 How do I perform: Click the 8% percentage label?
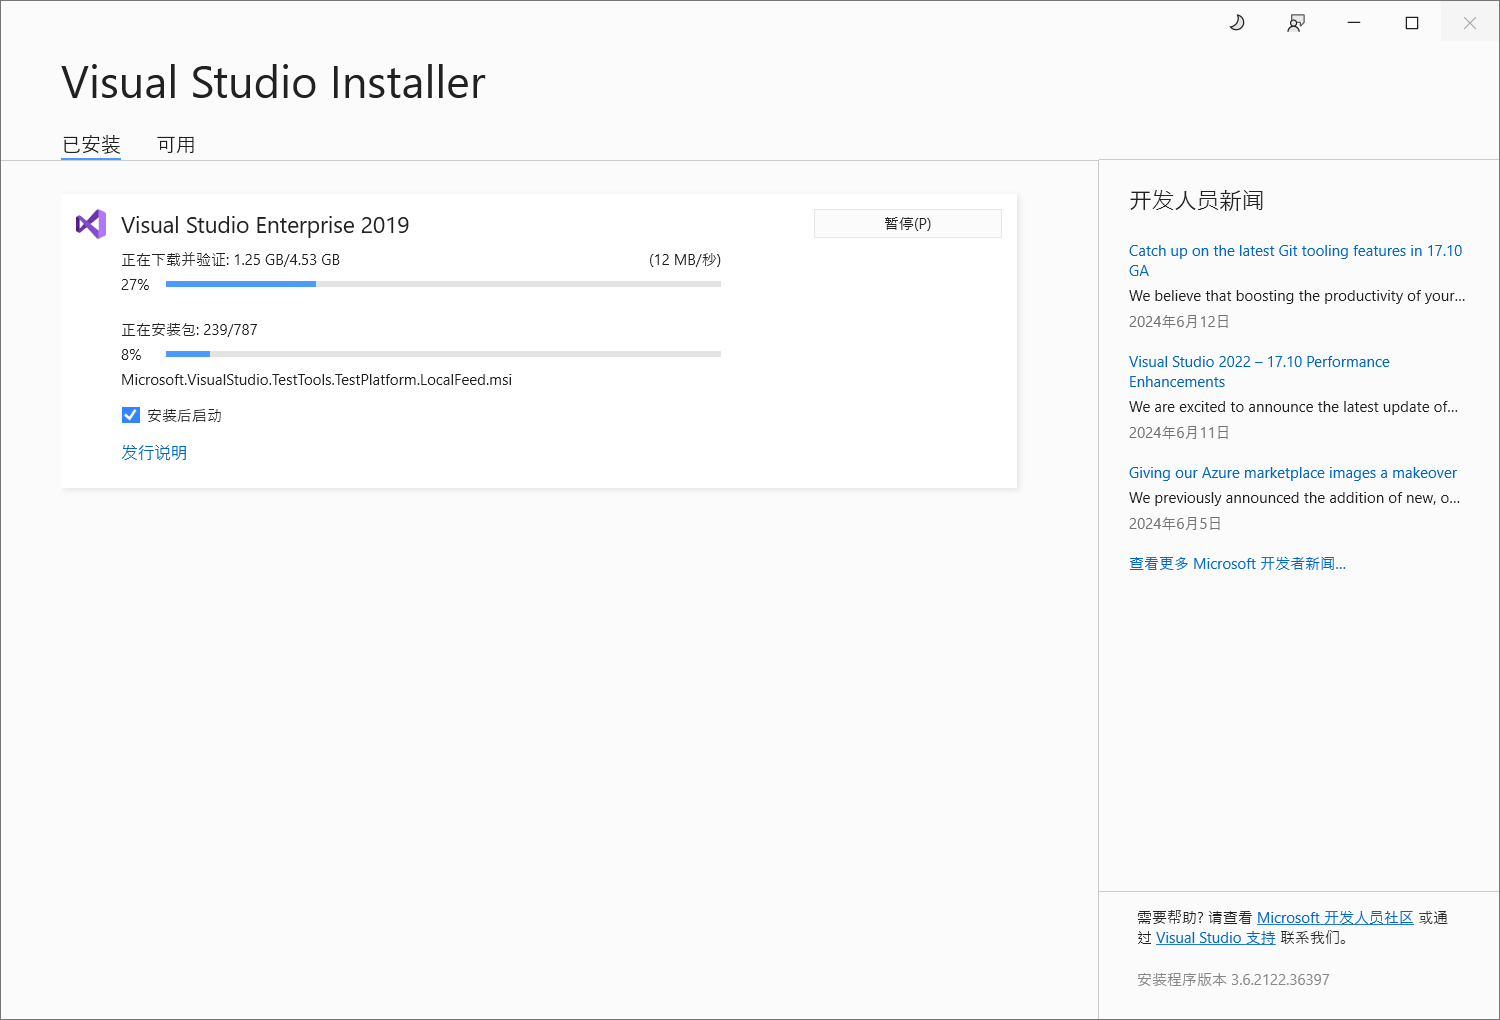[x=131, y=354]
